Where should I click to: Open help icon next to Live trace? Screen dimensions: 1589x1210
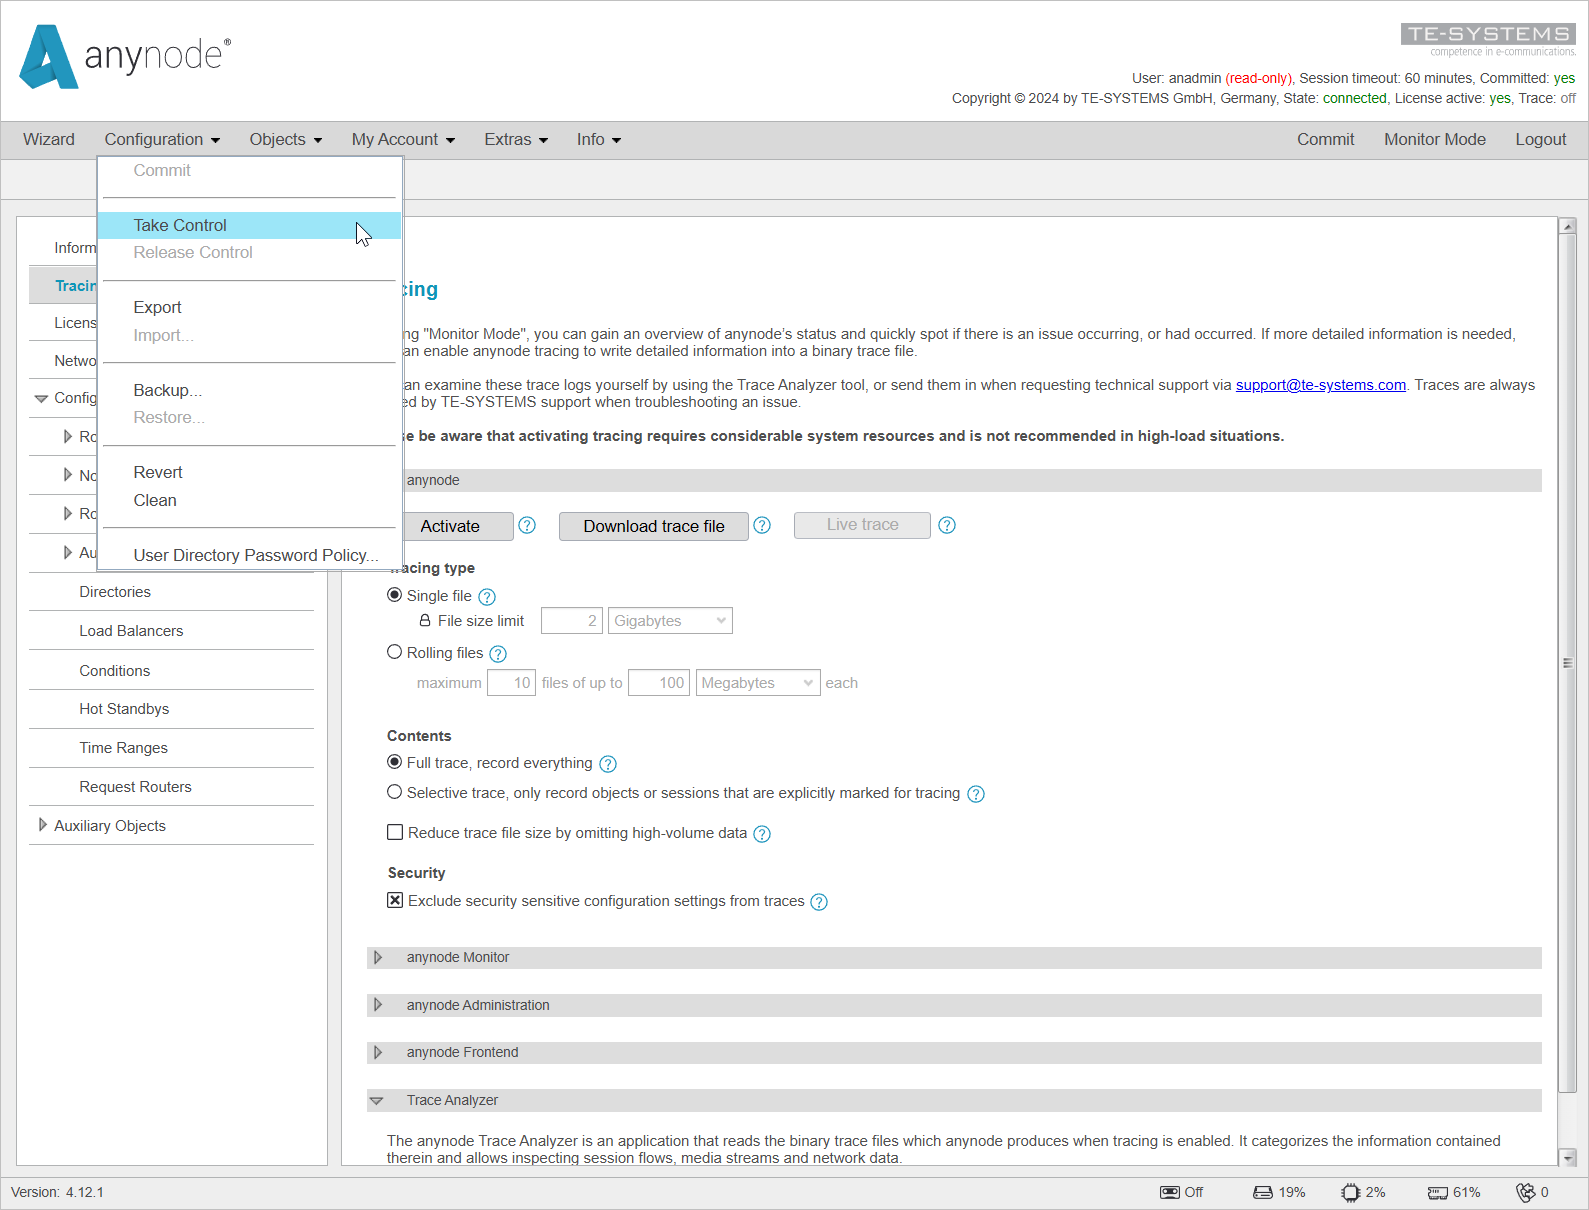pyautogui.click(x=947, y=525)
